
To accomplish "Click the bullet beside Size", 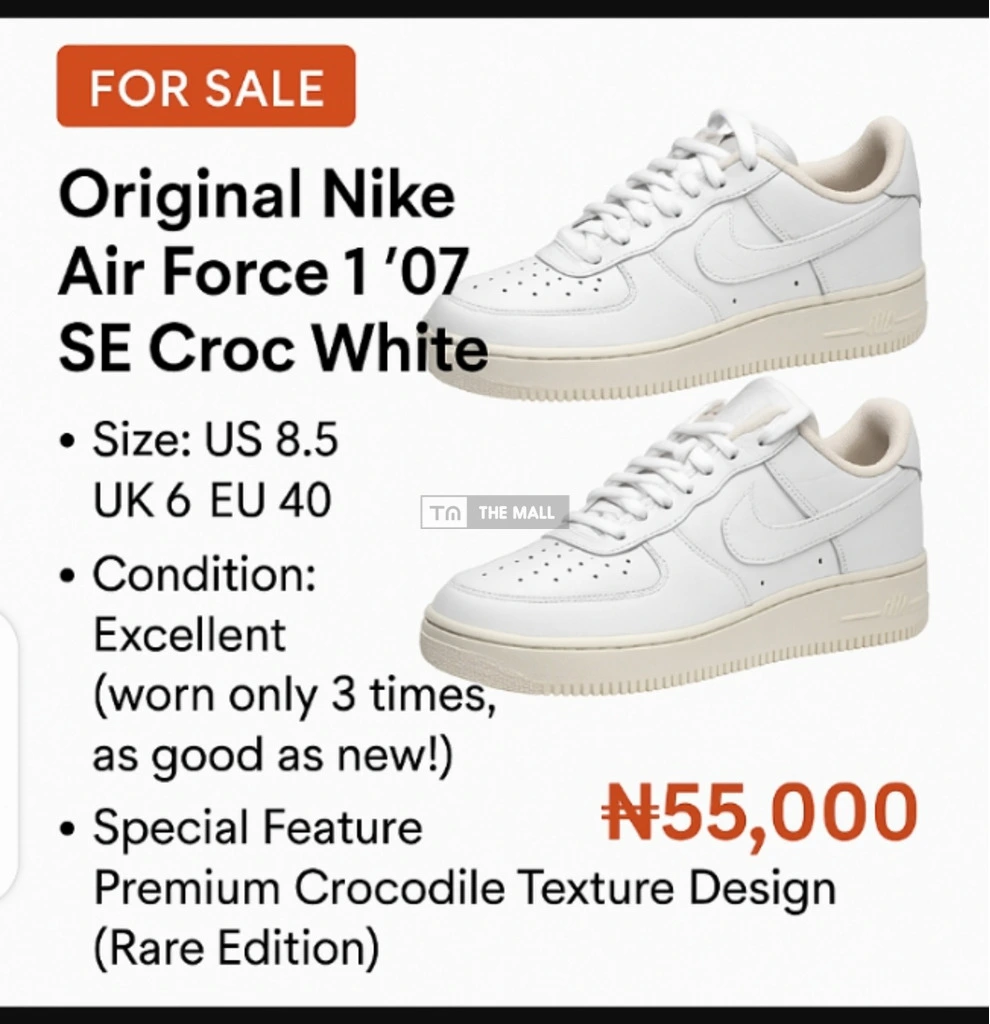I will pyautogui.click(x=65, y=441).
